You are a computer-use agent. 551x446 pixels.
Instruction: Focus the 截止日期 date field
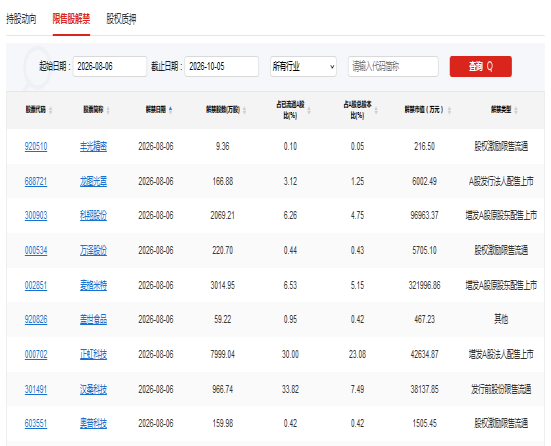[222, 66]
